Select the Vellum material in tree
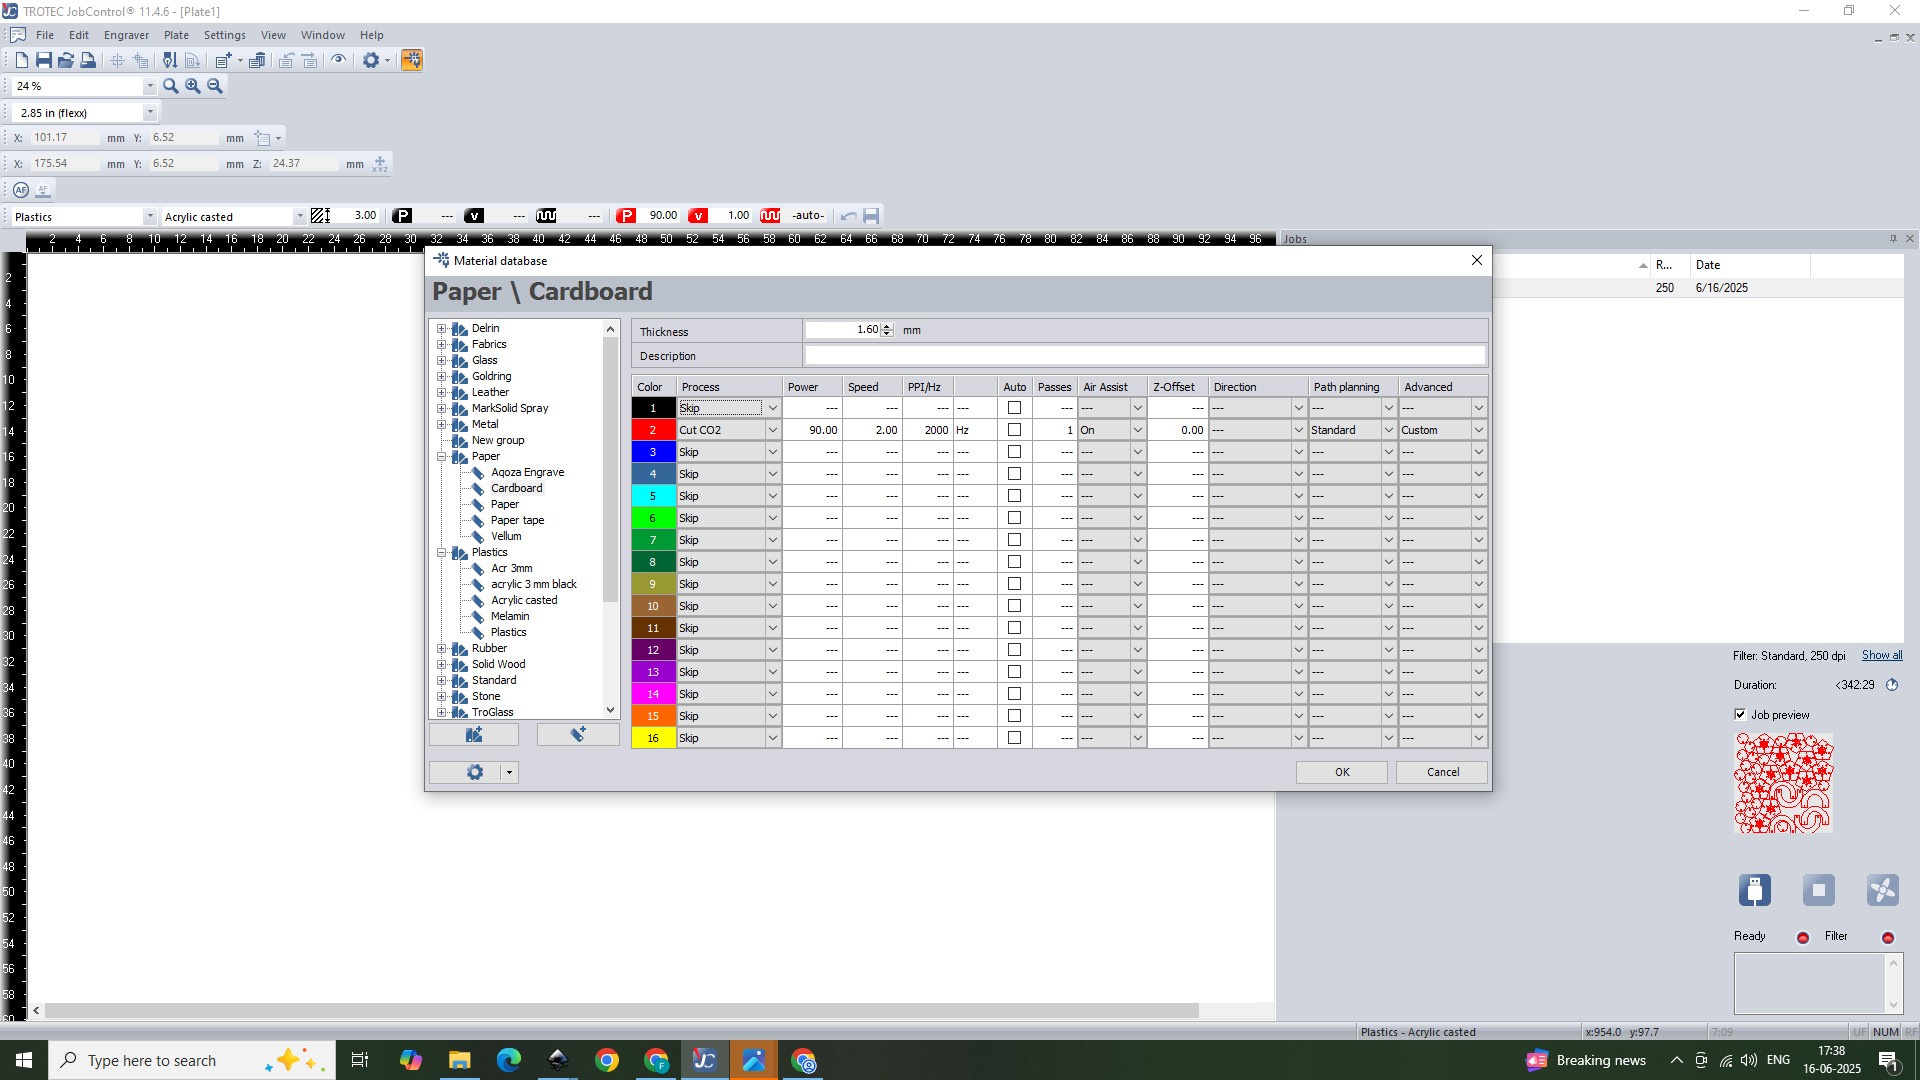Viewport: 1920px width, 1080px height. click(x=506, y=537)
